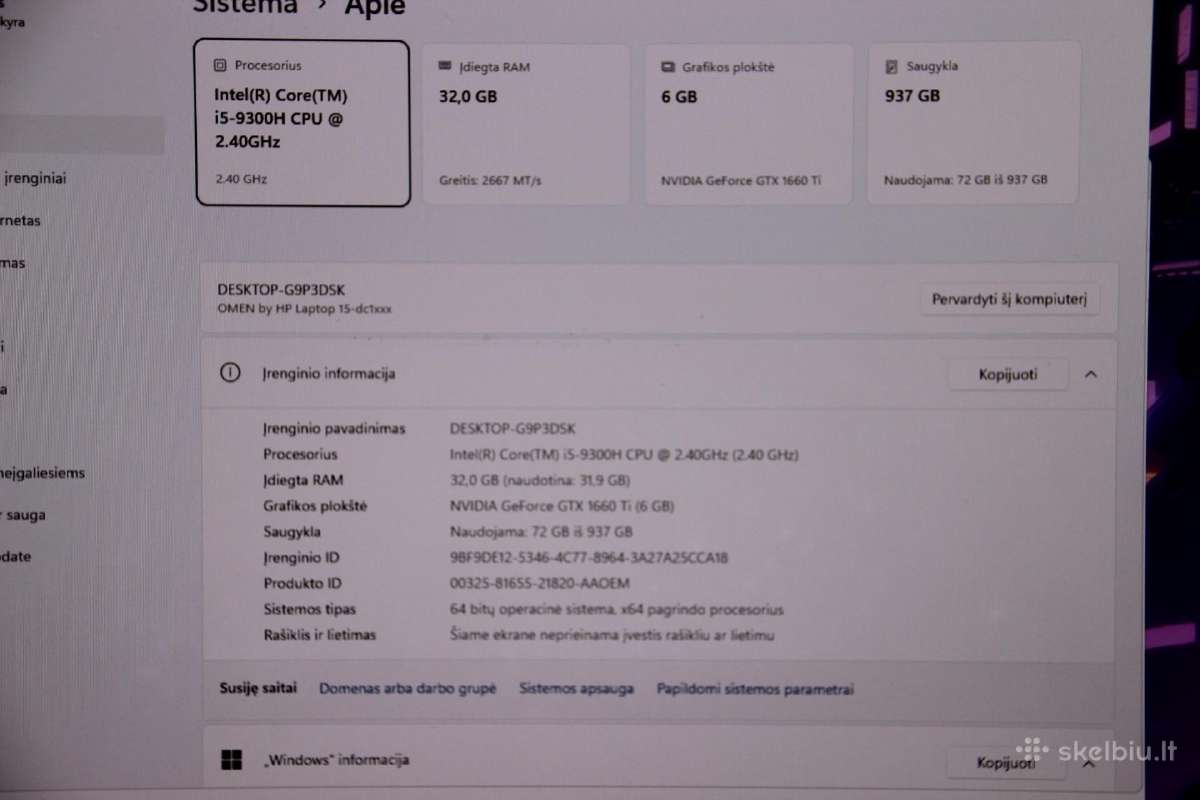Collapse the Windows informacija section
Screen dimensions: 1200x800
(1089, 763)
